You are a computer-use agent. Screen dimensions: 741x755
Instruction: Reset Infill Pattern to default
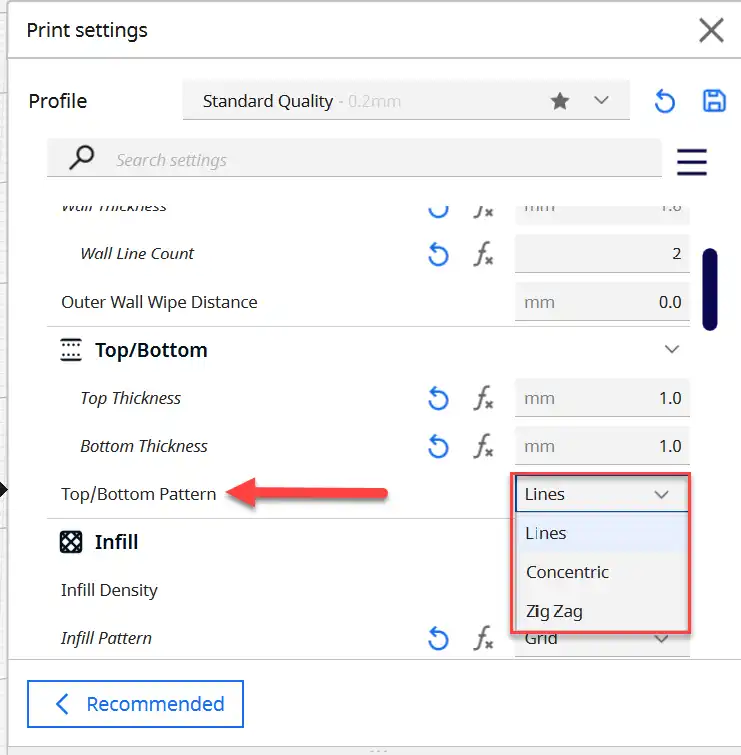(x=438, y=638)
